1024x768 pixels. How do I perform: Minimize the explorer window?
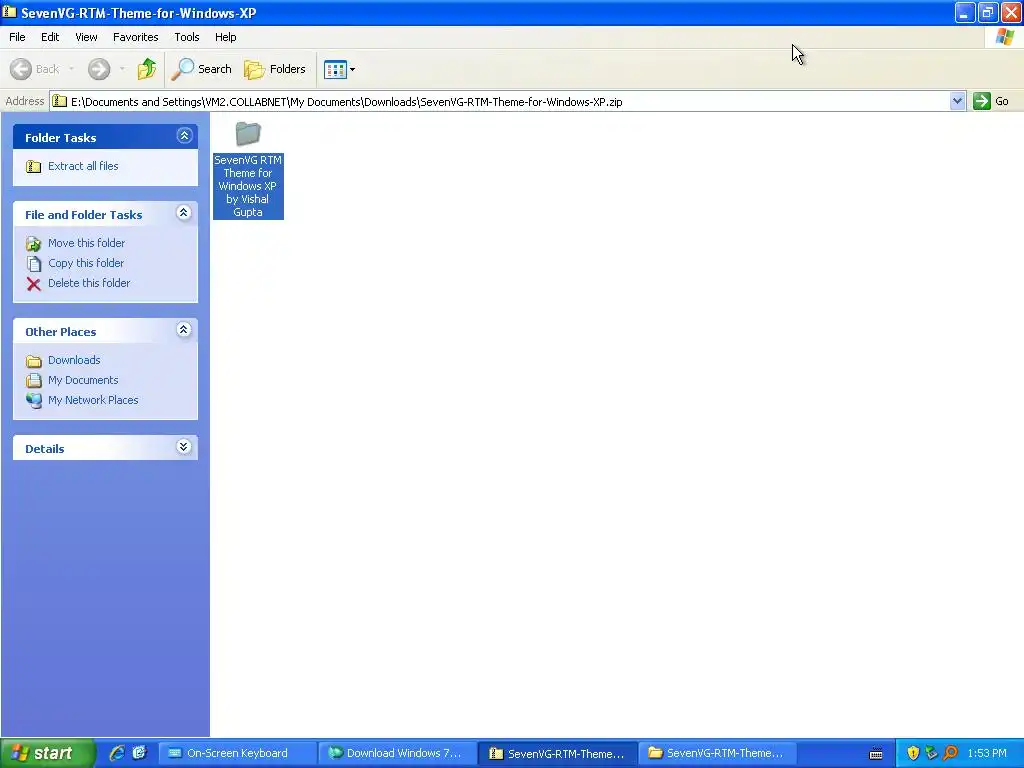click(x=965, y=12)
